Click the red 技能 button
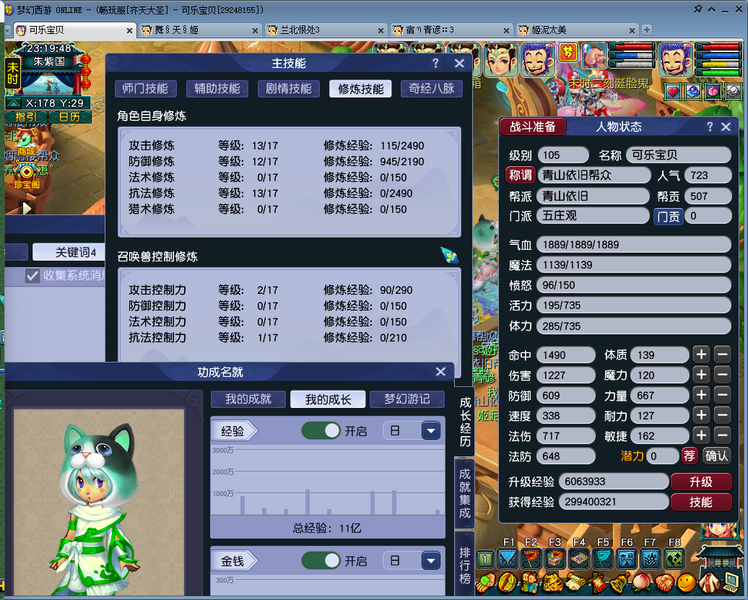Image resolution: width=748 pixels, height=600 pixels. 701,502
